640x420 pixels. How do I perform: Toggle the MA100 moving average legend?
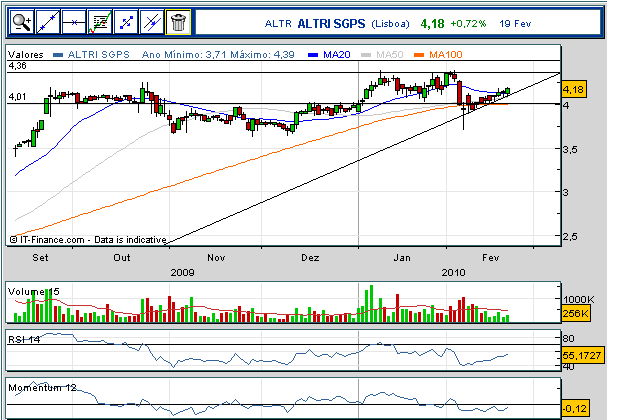pos(445,54)
